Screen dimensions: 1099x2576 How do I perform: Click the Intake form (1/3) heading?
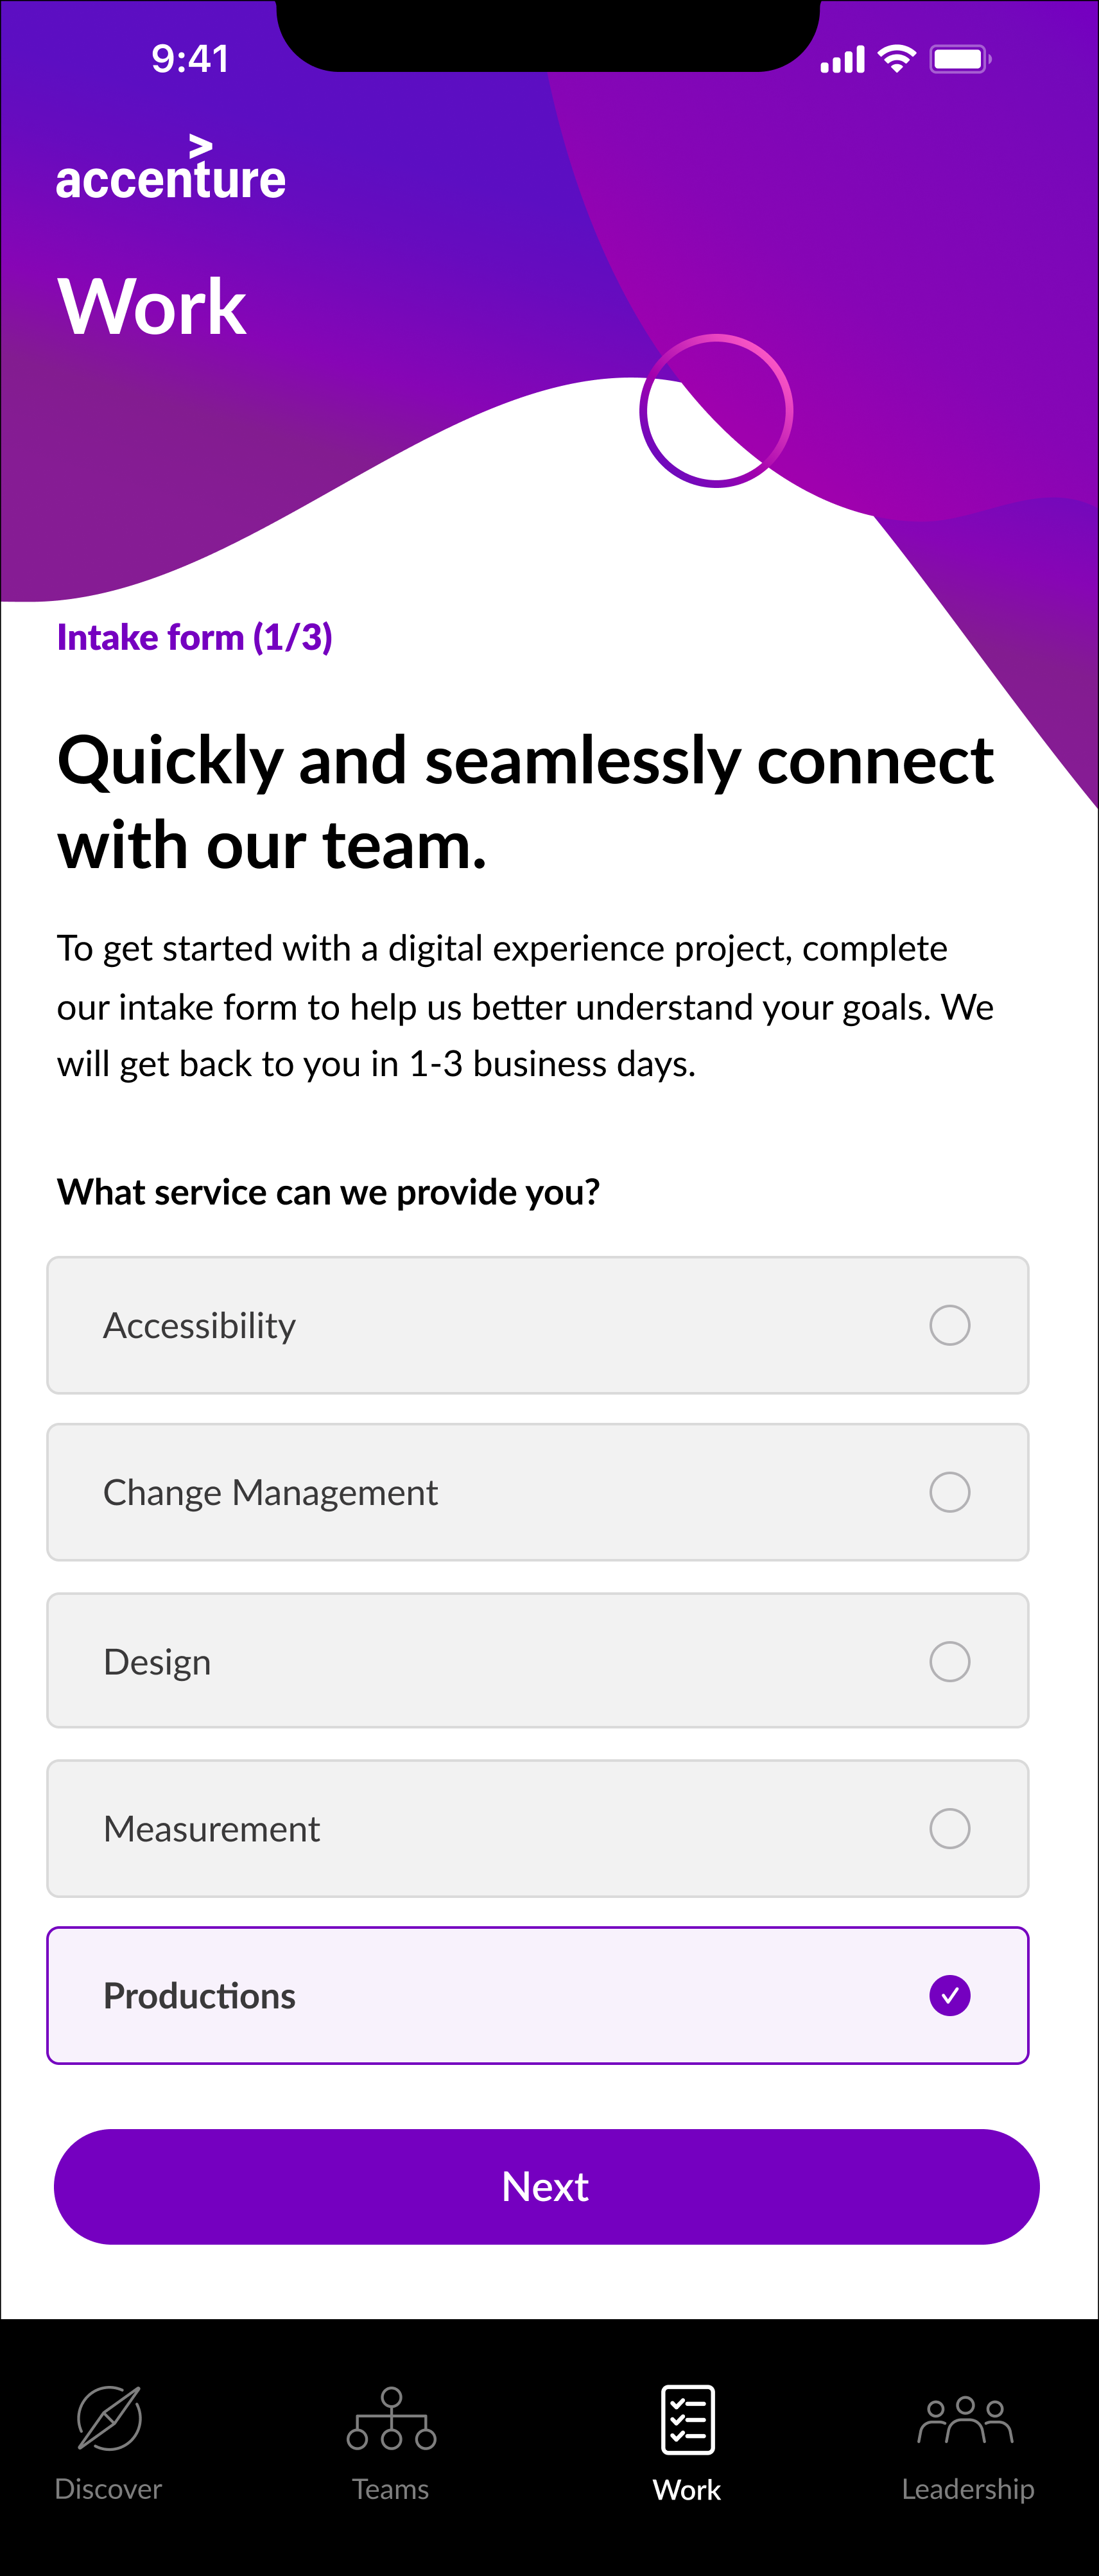(195, 637)
